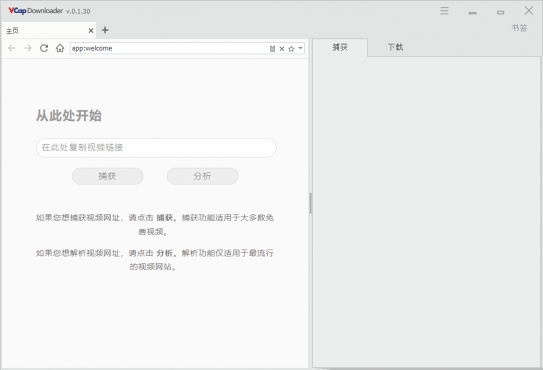The height and width of the screenshot is (370, 543).
Task: Bookmark the page with the star icon
Action: [x=291, y=49]
